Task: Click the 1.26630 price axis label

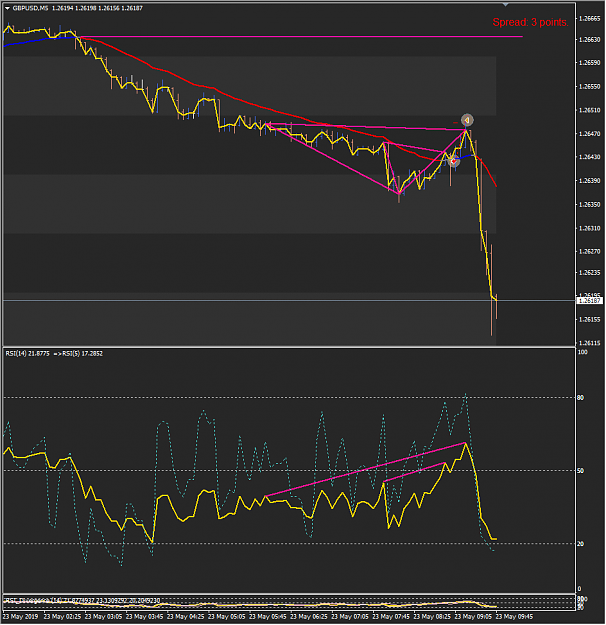Action: 590,40
